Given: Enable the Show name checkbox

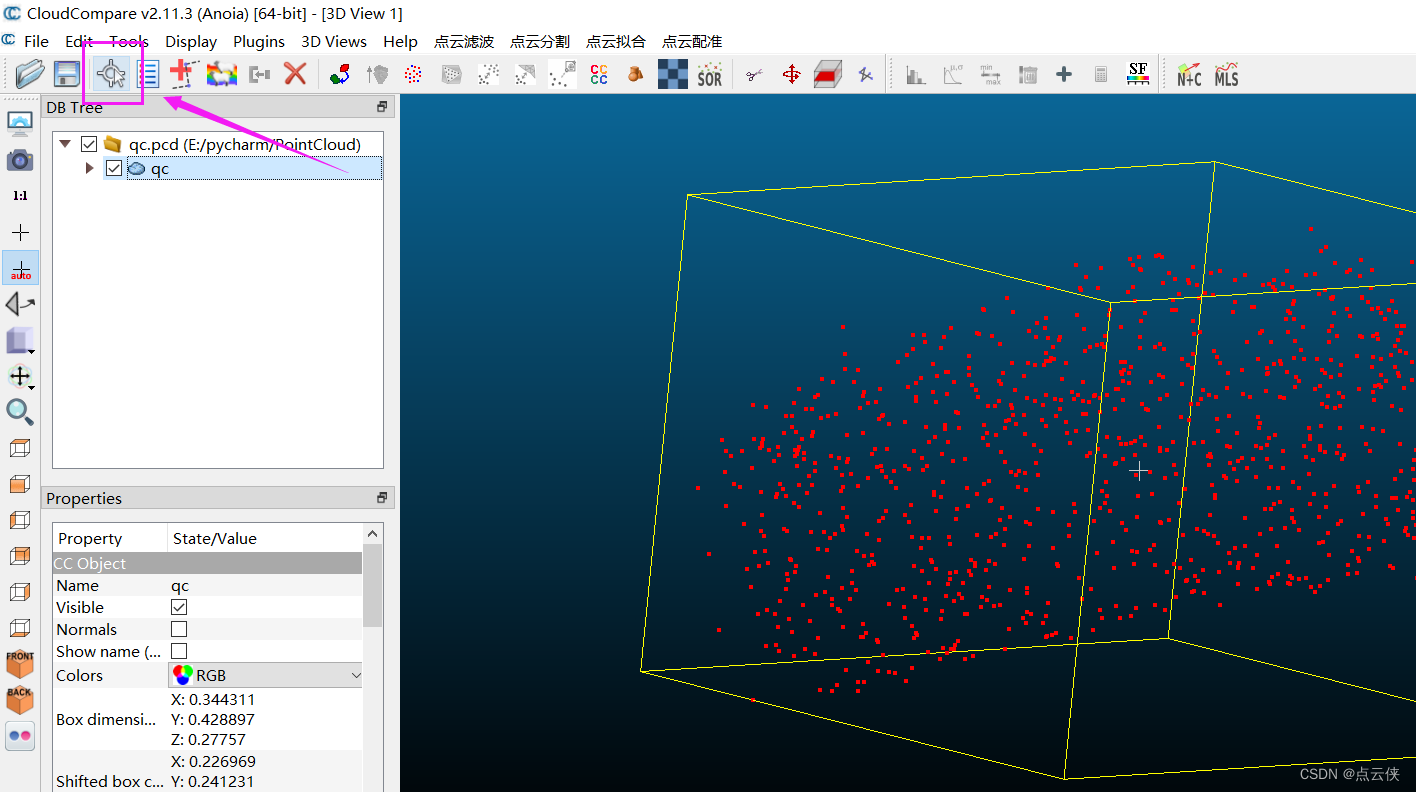Looking at the screenshot, I should (x=179, y=651).
